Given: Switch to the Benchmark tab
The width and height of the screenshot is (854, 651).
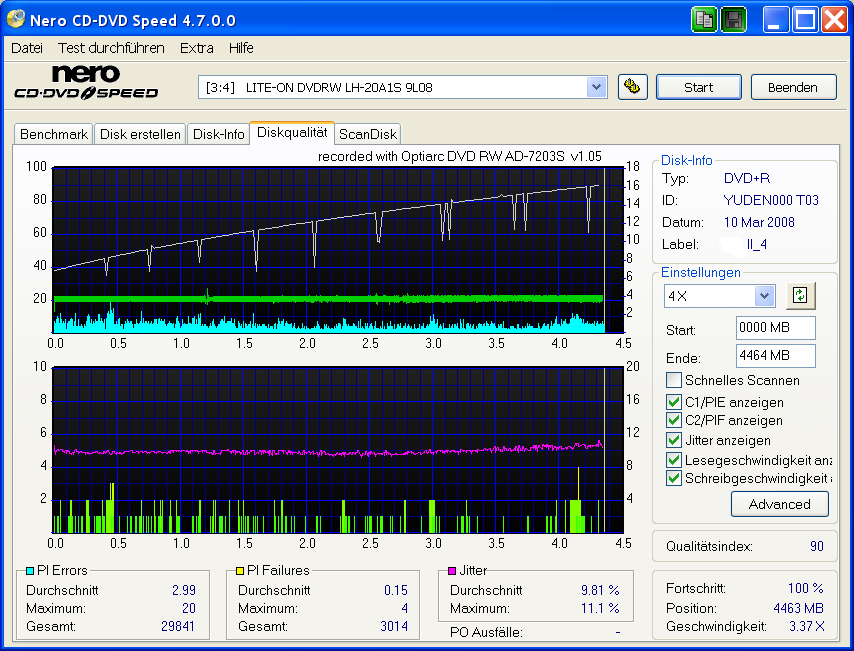Looking at the screenshot, I should pos(53,133).
